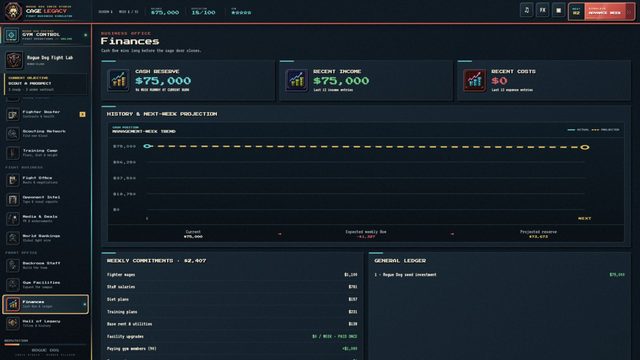This screenshot has width=640, height=360.
Task: Open Opponent Intel menu item
Action: coord(46,199)
